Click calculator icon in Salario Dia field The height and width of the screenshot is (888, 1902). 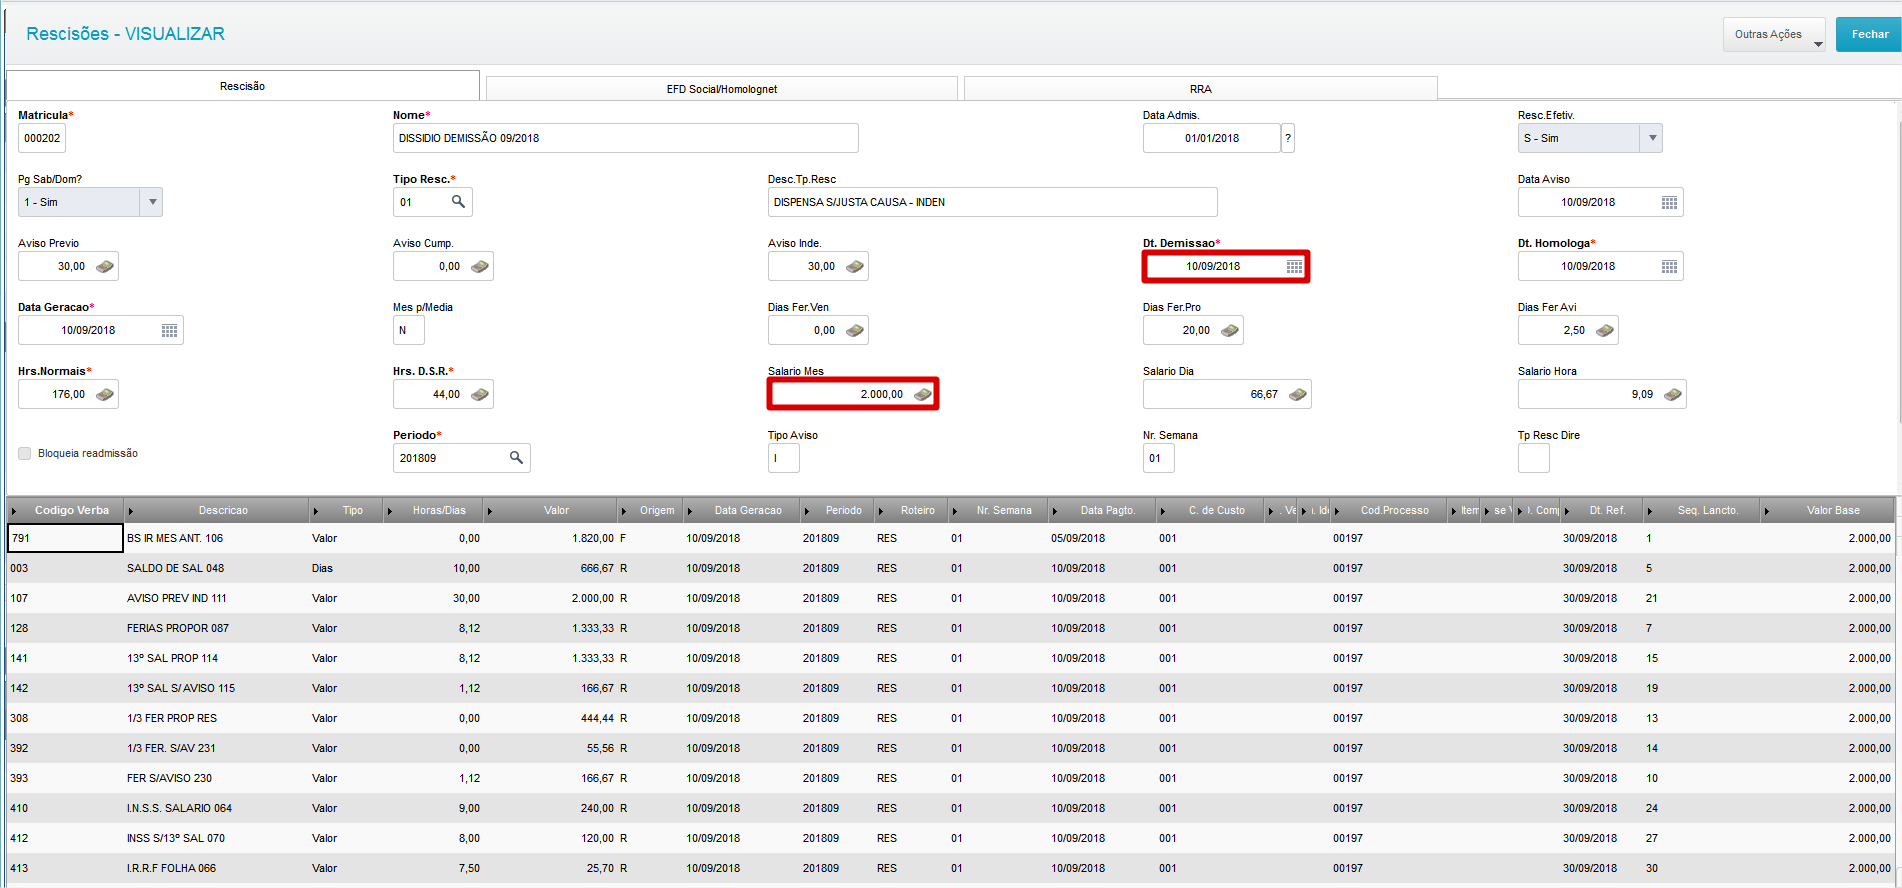click(x=1298, y=395)
